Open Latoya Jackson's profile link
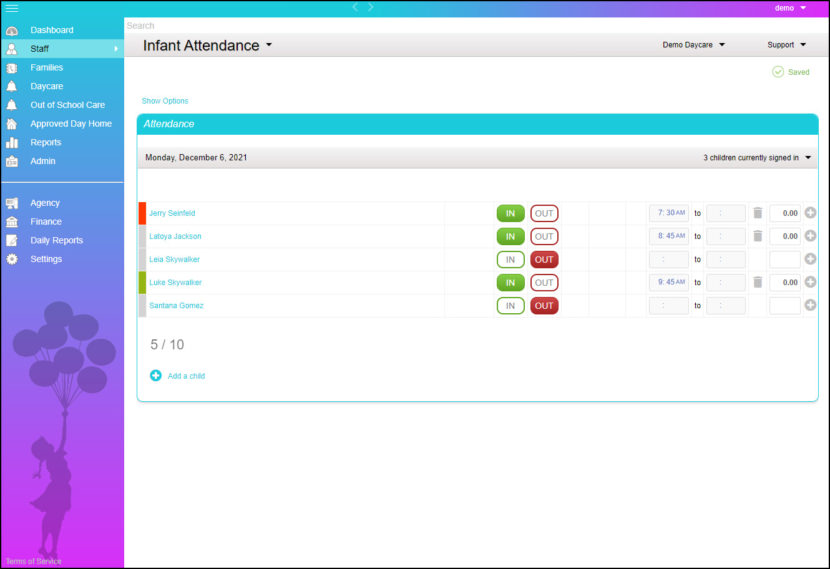The image size is (830, 569). click(x=175, y=236)
